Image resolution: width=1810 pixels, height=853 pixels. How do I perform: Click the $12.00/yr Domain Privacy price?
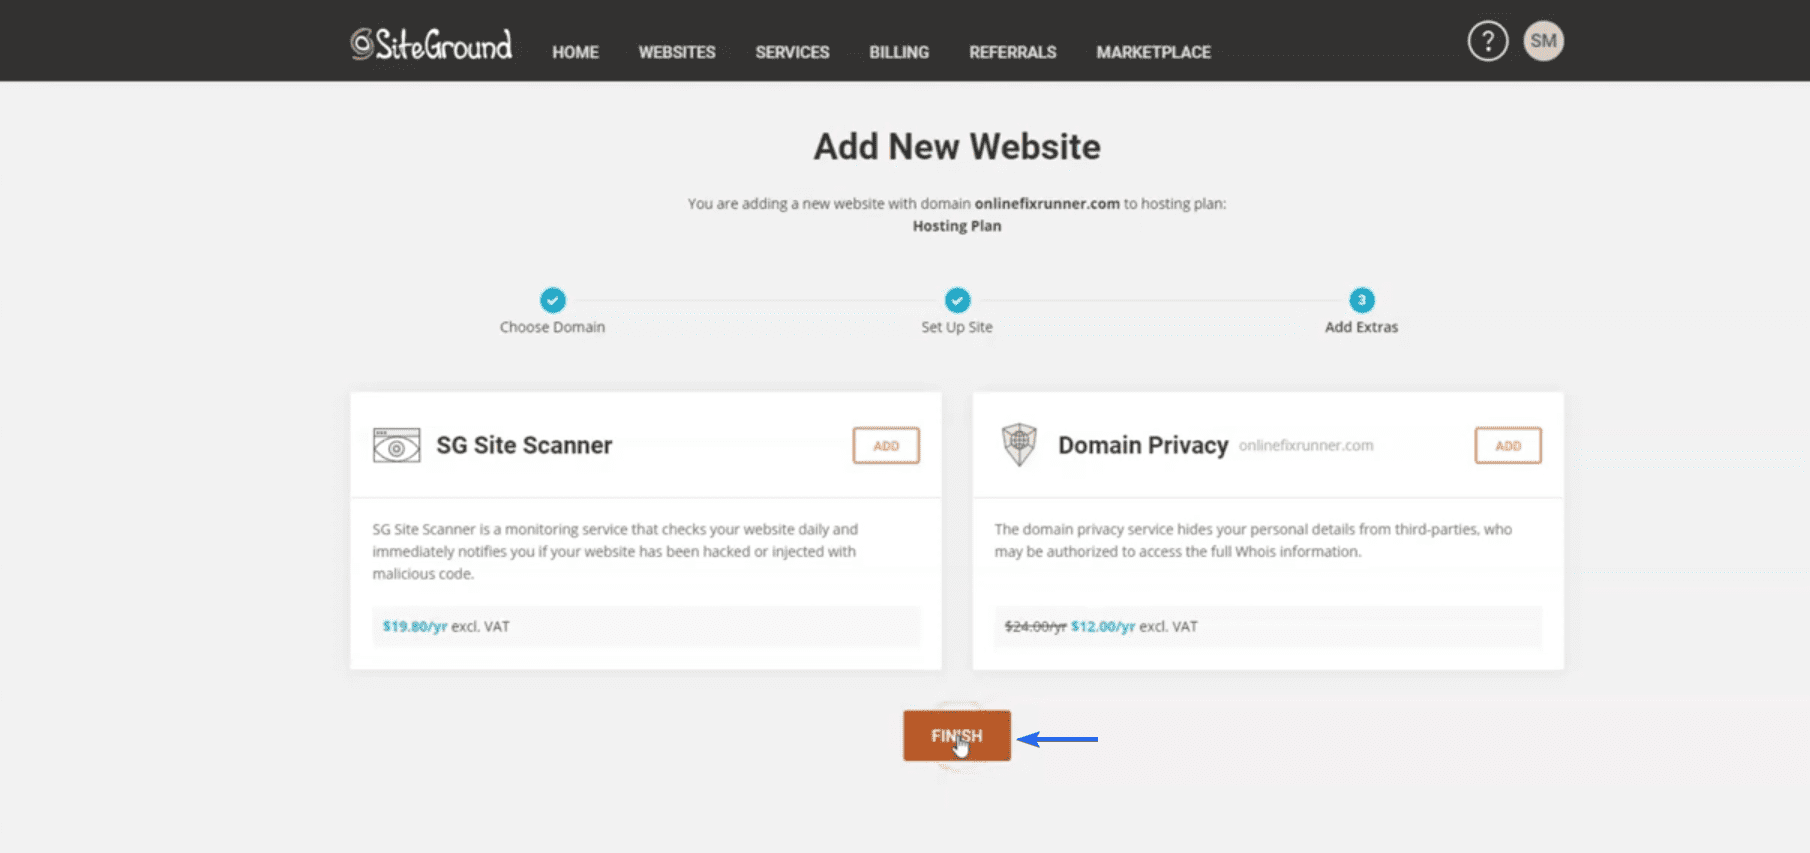tap(1103, 627)
